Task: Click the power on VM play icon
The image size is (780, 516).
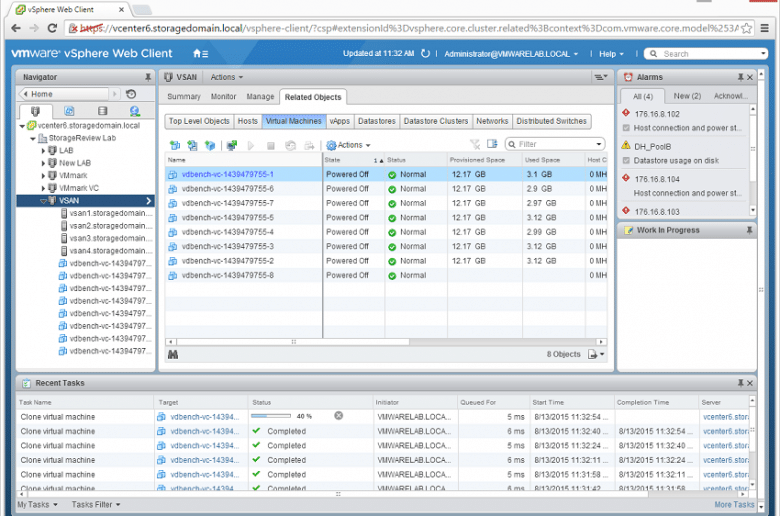Action: point(251,145)
